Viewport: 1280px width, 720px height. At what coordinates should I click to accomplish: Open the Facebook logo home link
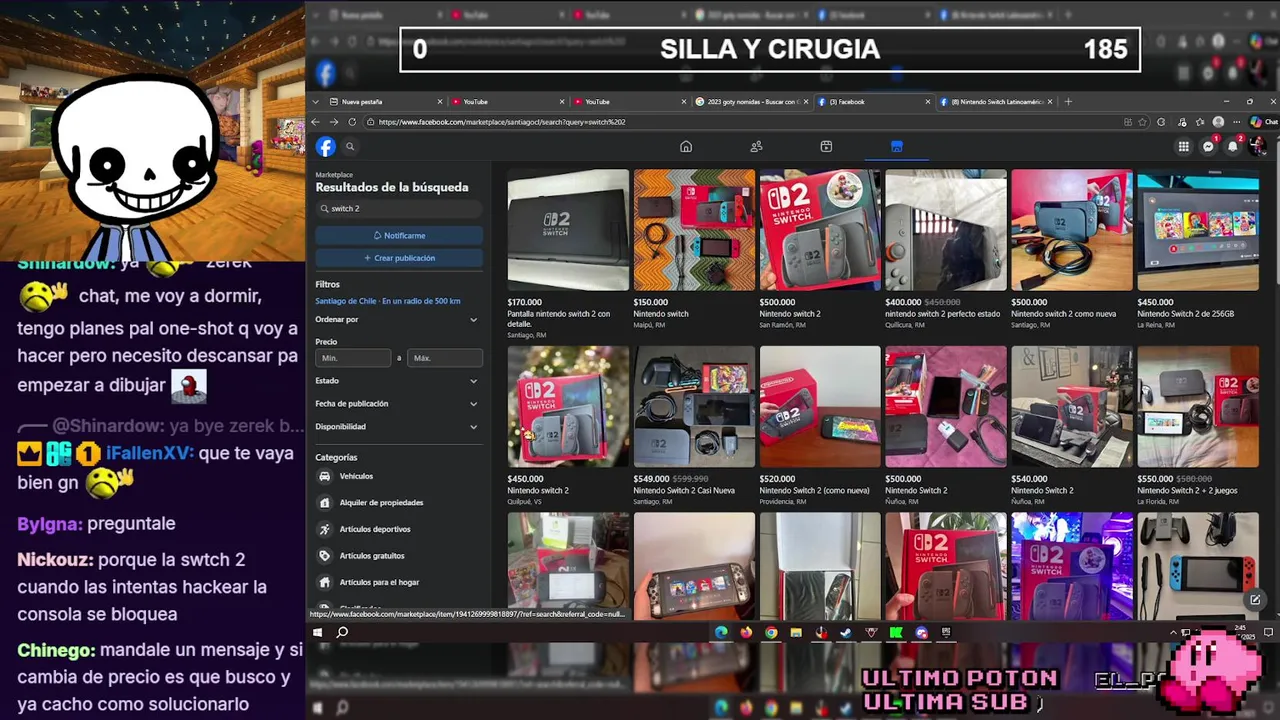click(326, 147)
